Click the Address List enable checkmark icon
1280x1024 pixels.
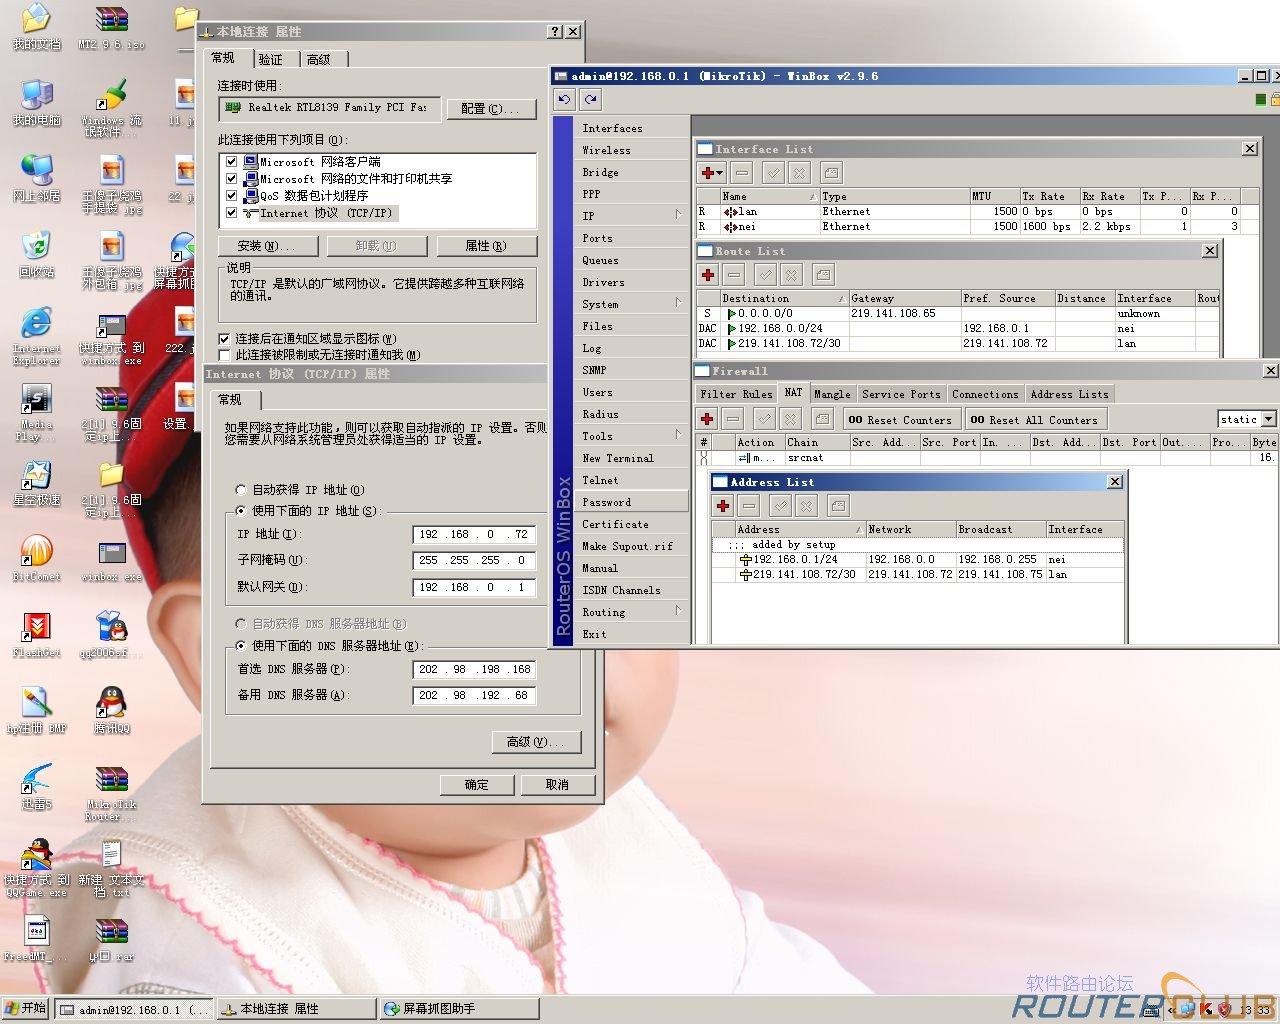pos(781,506)
